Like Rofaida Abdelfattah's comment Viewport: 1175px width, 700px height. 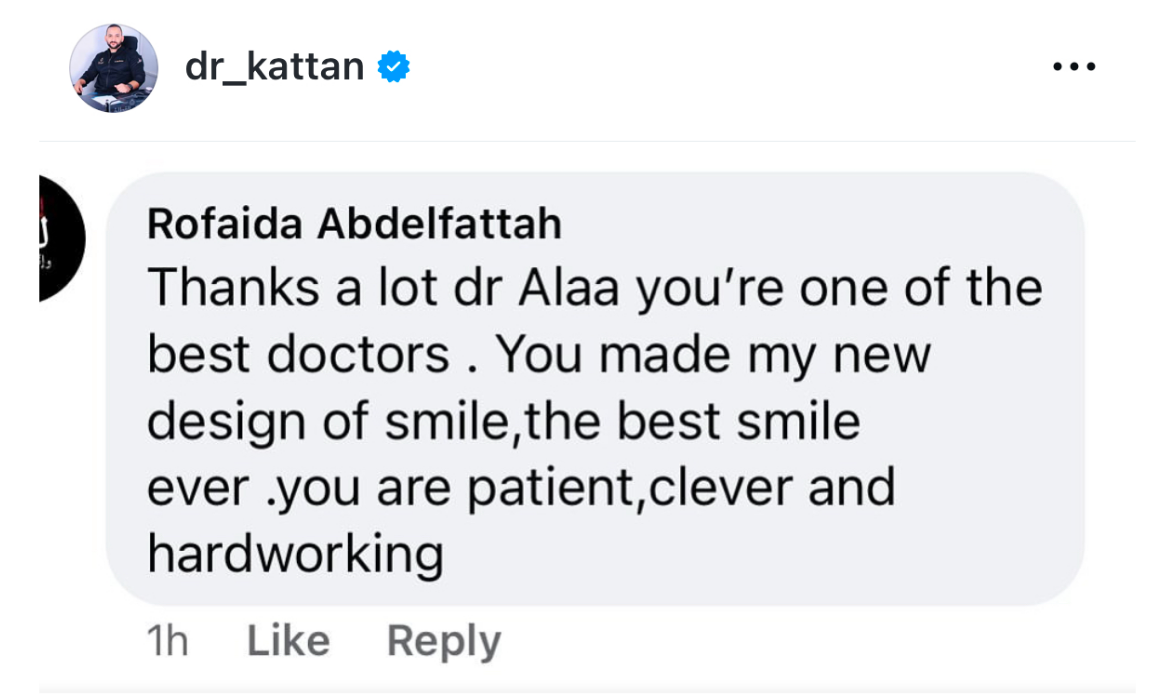click(288, 641)
